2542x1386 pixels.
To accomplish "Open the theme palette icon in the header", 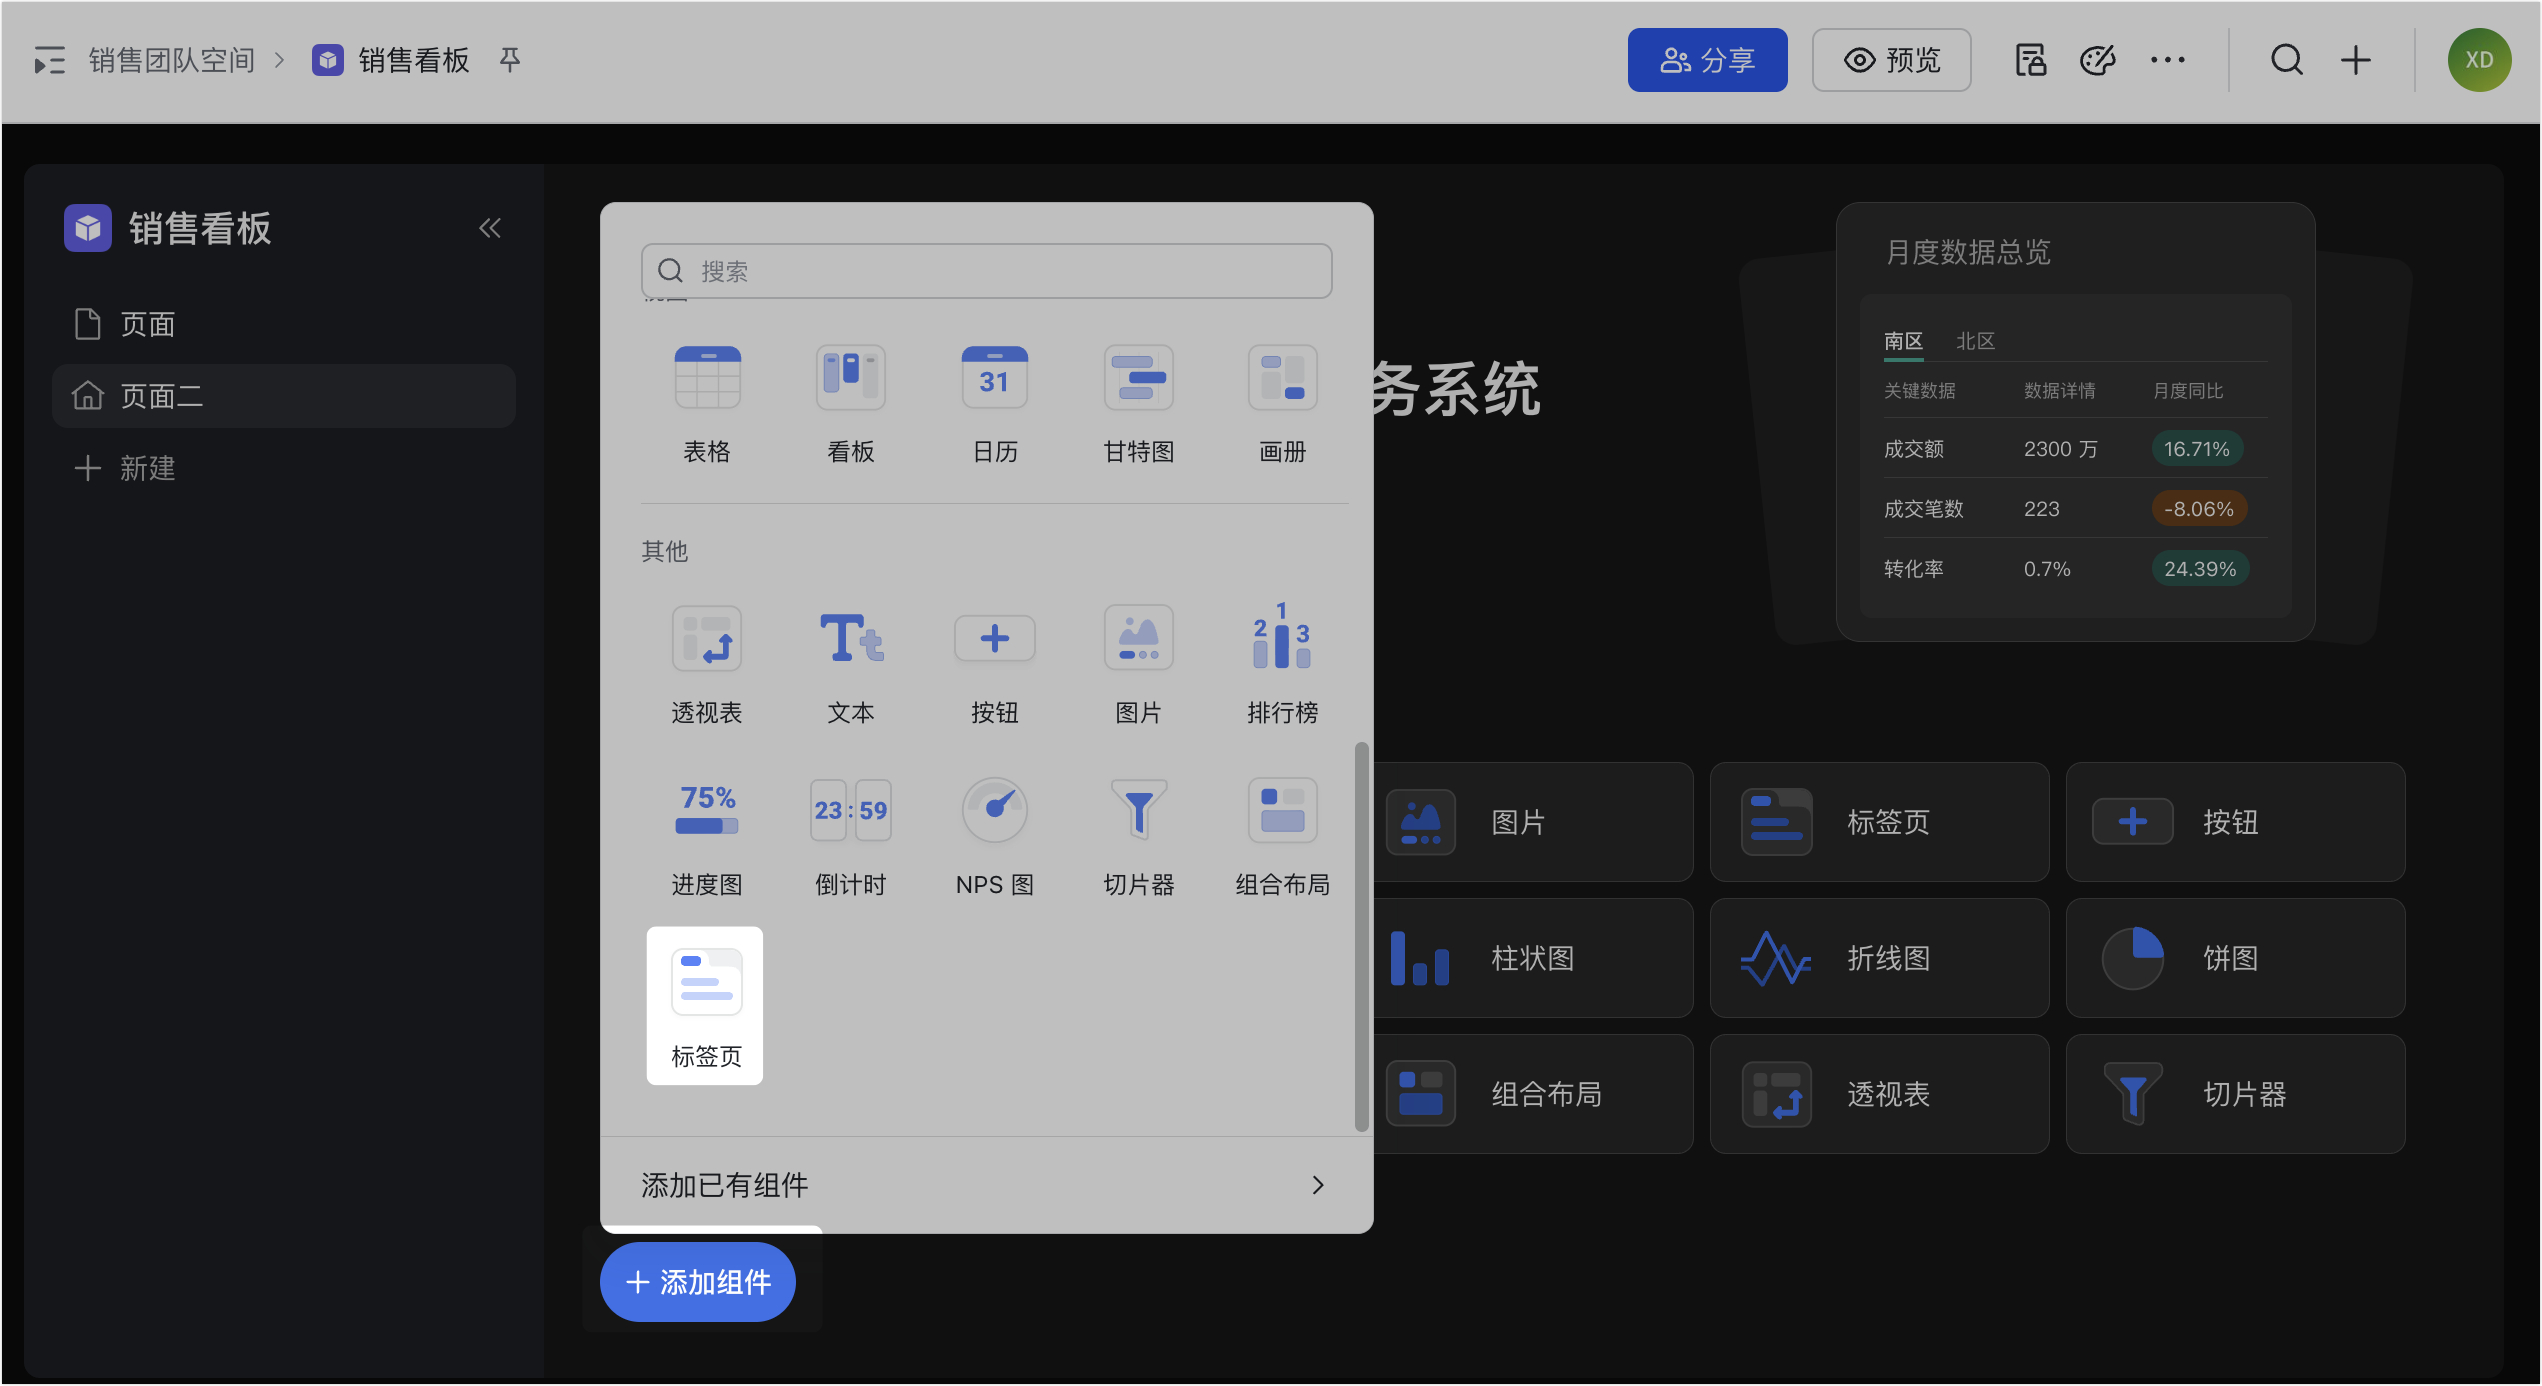I will tap(2098, 61).
